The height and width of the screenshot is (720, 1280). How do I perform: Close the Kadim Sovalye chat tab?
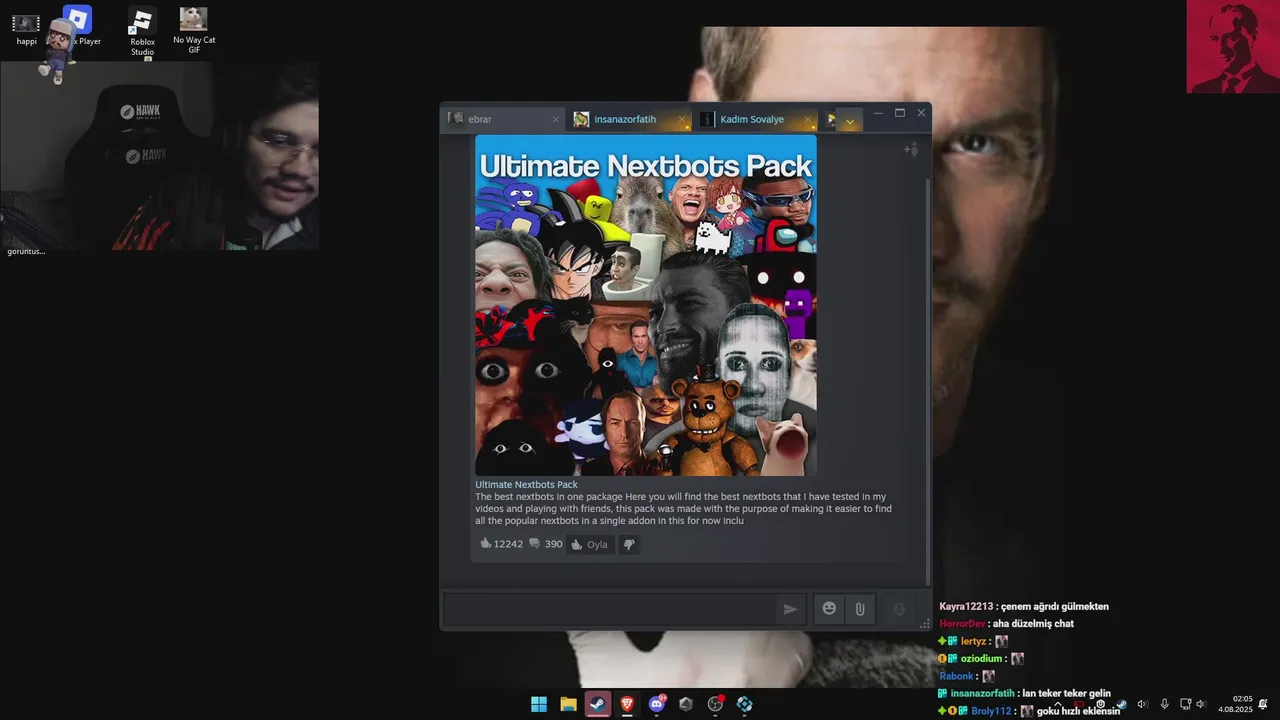[x=810, y=120]
